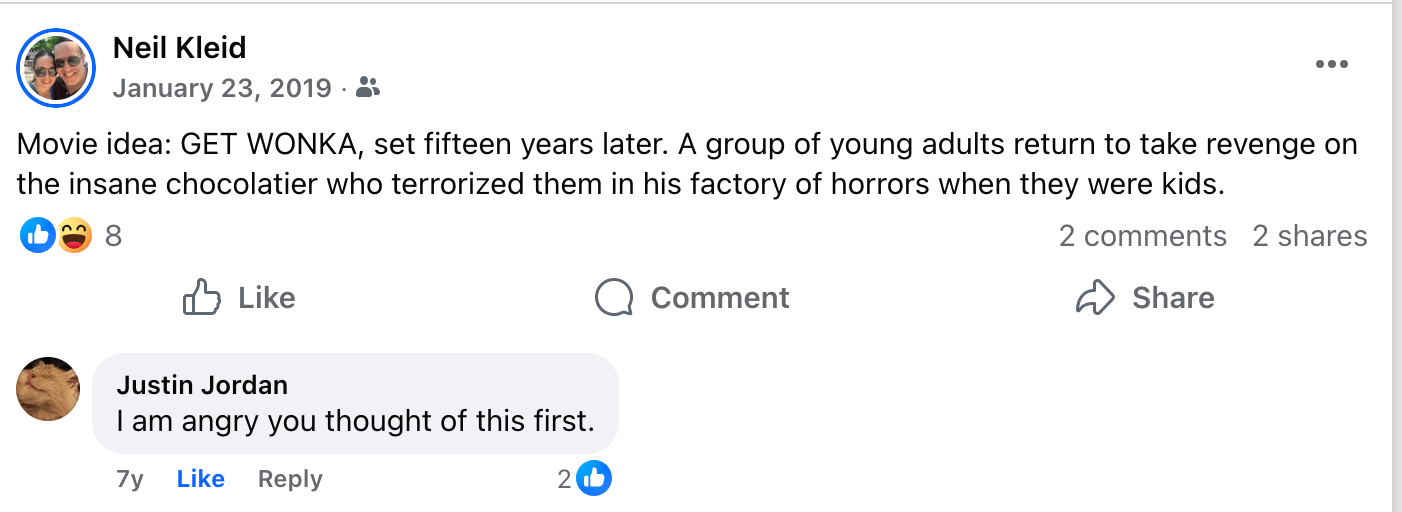Screen dimensions: 1402x512
Task: Open the Neil Kleid profile name link
Action: click(179, 47)
